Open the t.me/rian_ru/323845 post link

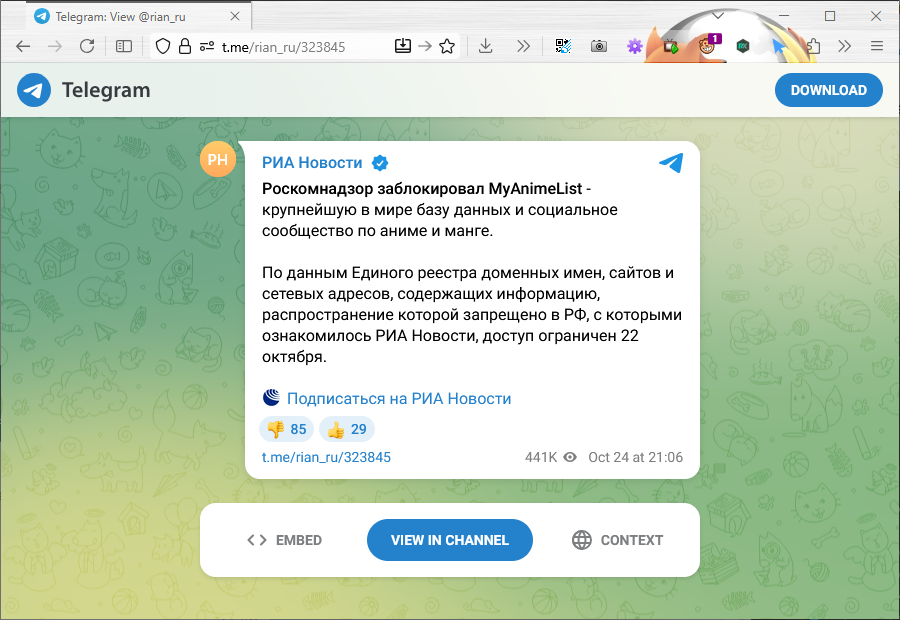[326, 457]
